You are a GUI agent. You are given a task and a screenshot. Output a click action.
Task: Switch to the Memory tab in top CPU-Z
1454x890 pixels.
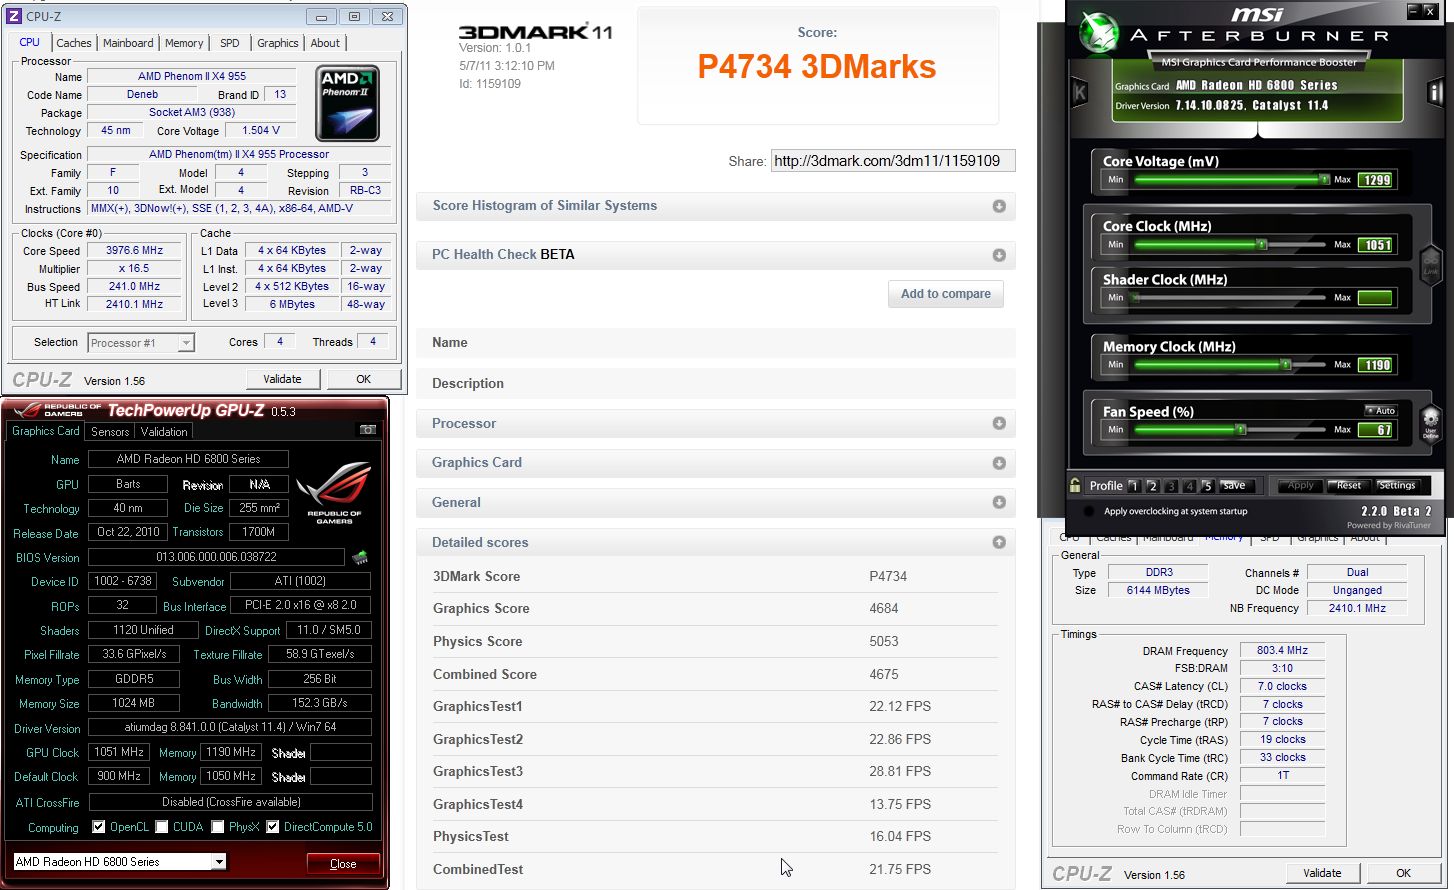point(184,43)
